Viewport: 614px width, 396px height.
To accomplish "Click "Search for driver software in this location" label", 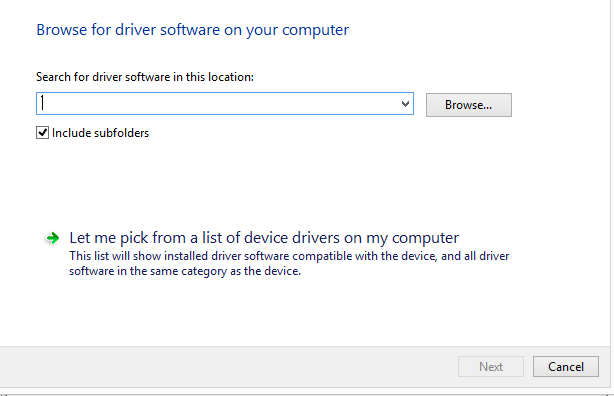I will (145, 77).
